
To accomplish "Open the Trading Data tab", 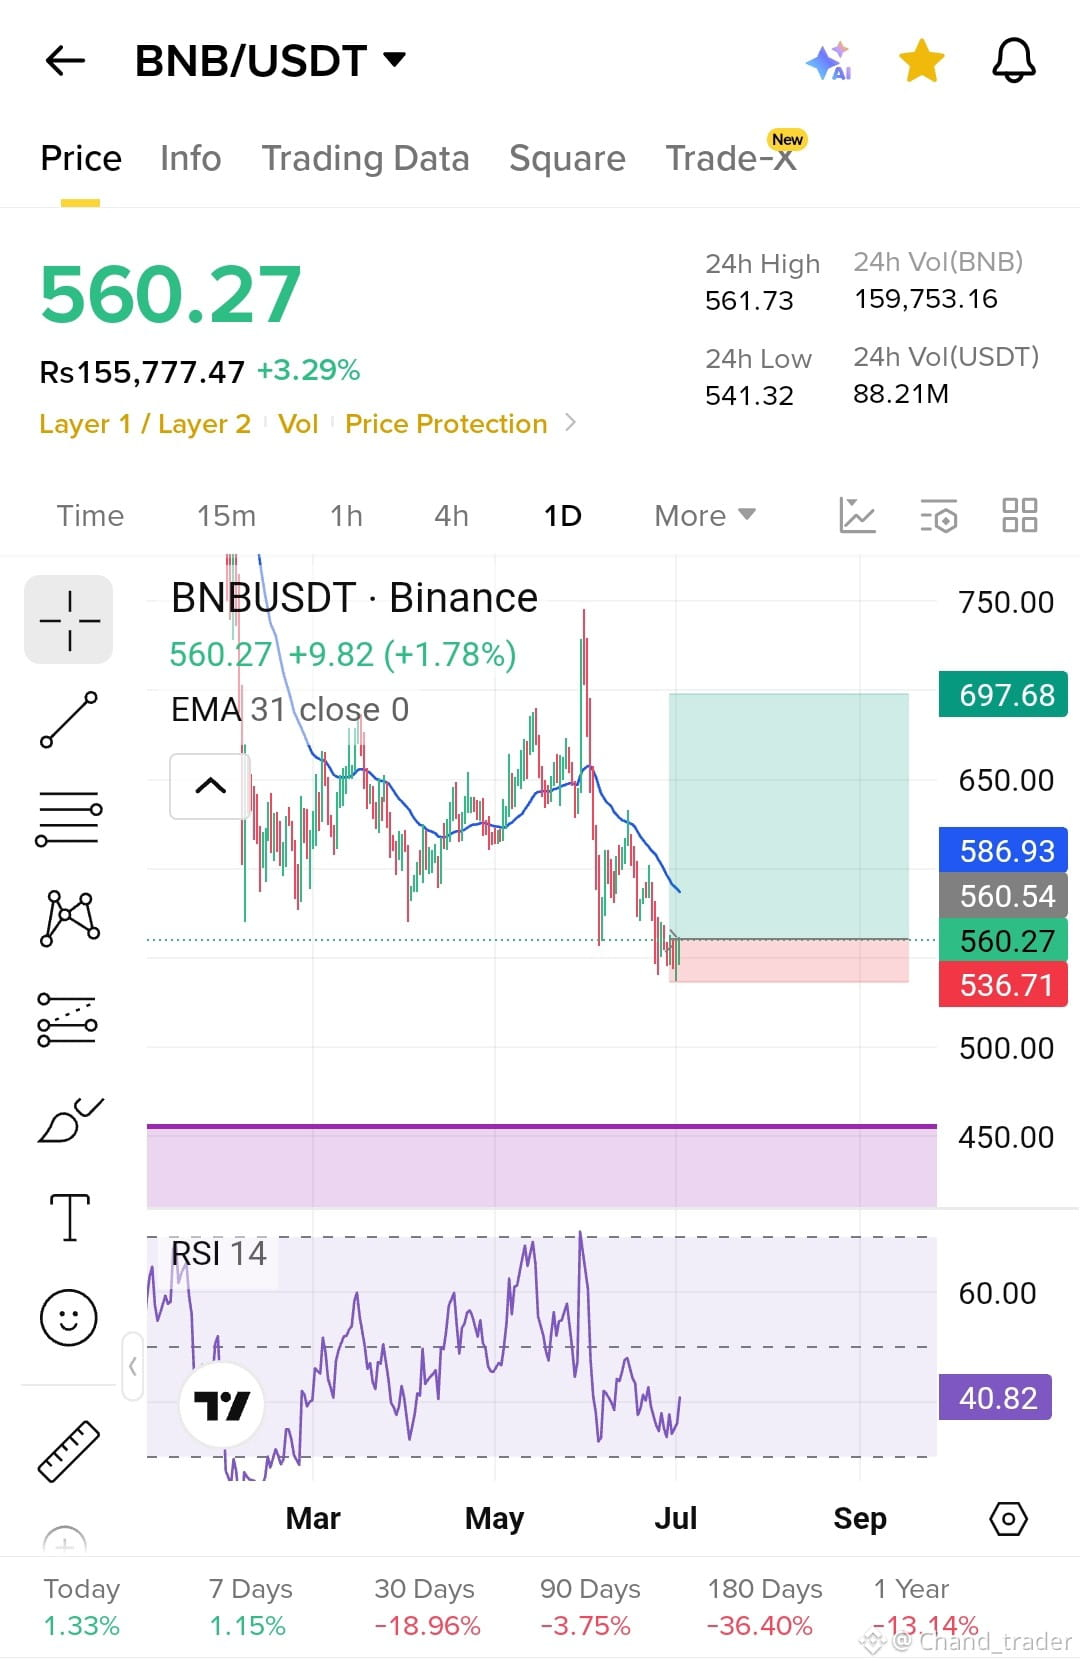I will click(x=365, y=159).
